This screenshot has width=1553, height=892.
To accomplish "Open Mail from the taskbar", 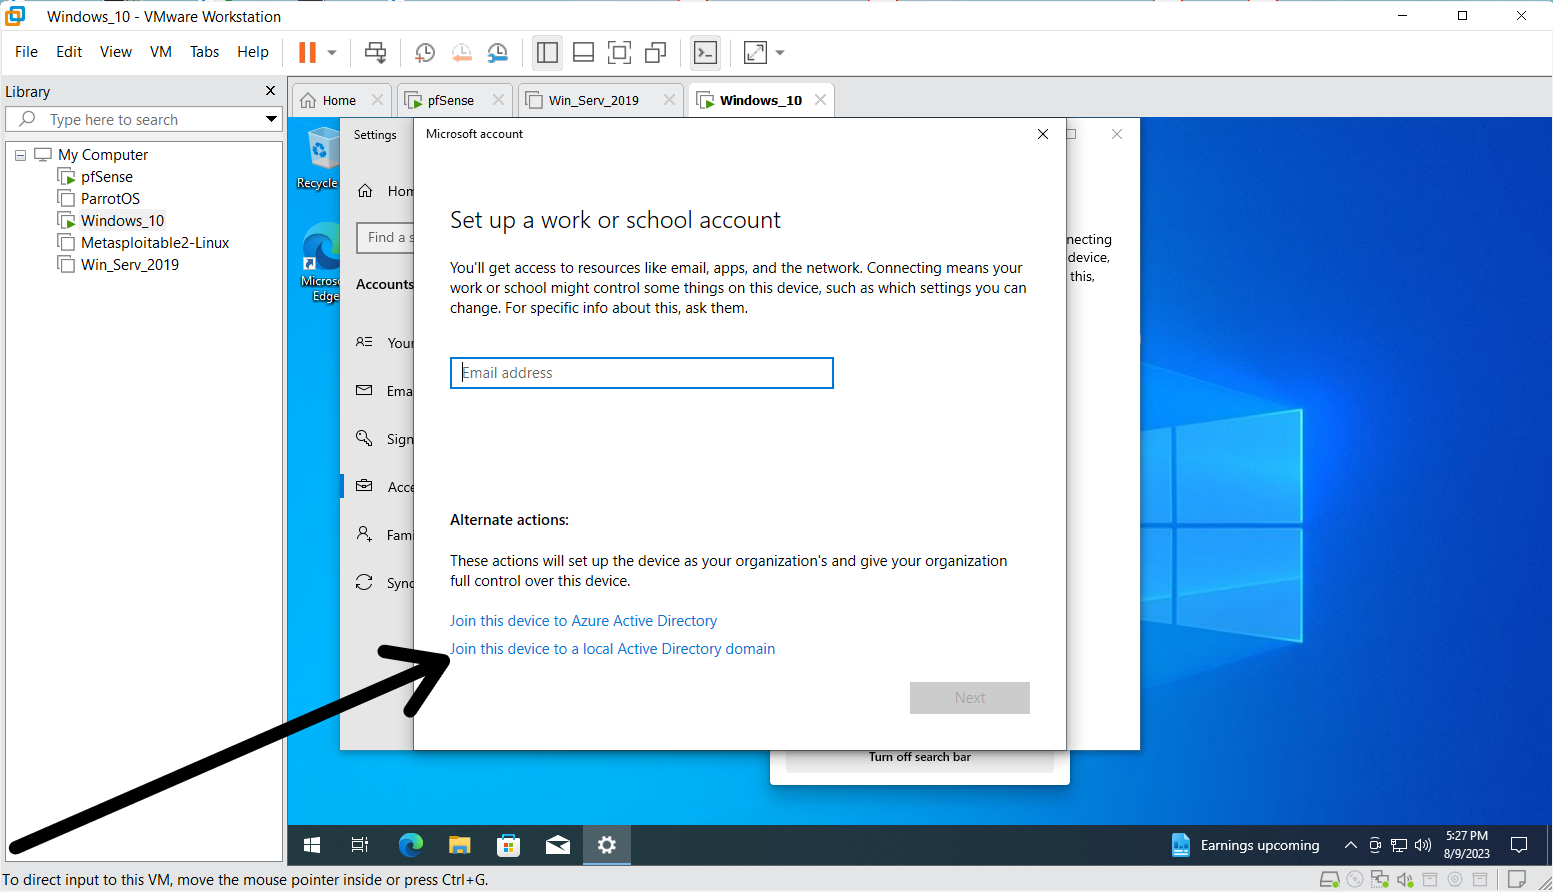I will (557, 845).
